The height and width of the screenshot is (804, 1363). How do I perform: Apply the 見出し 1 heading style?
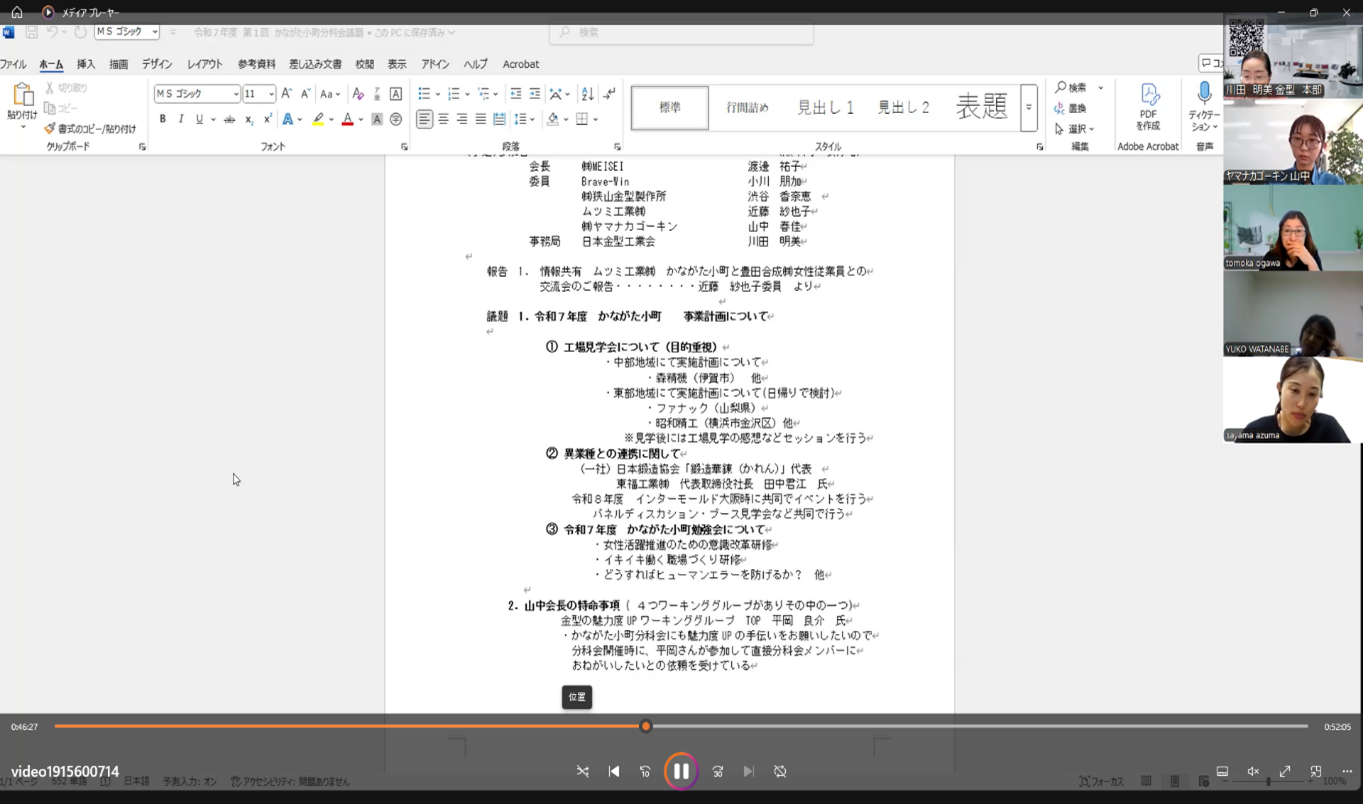click(824, 106)
